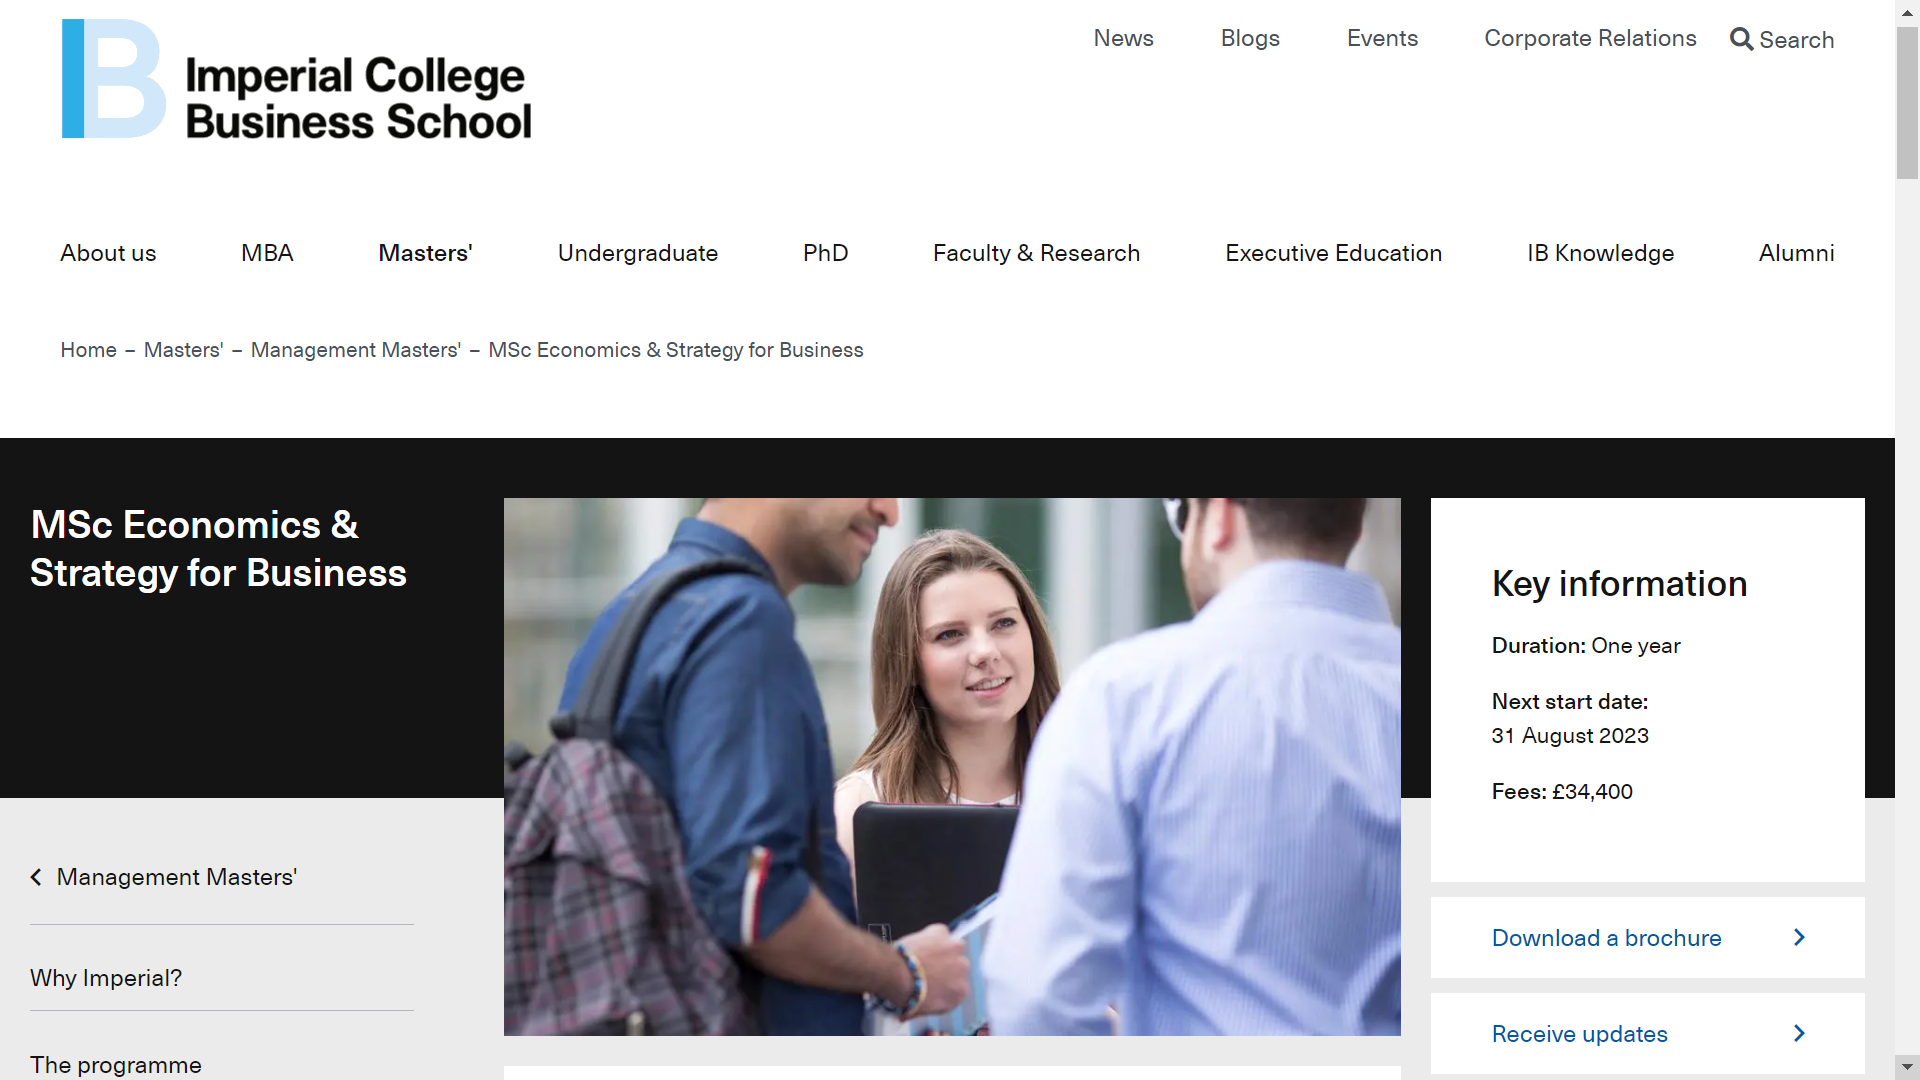Open Faculty & Research menu
This screenshot has height=1080, width=1920.
tap(1036, 253)
